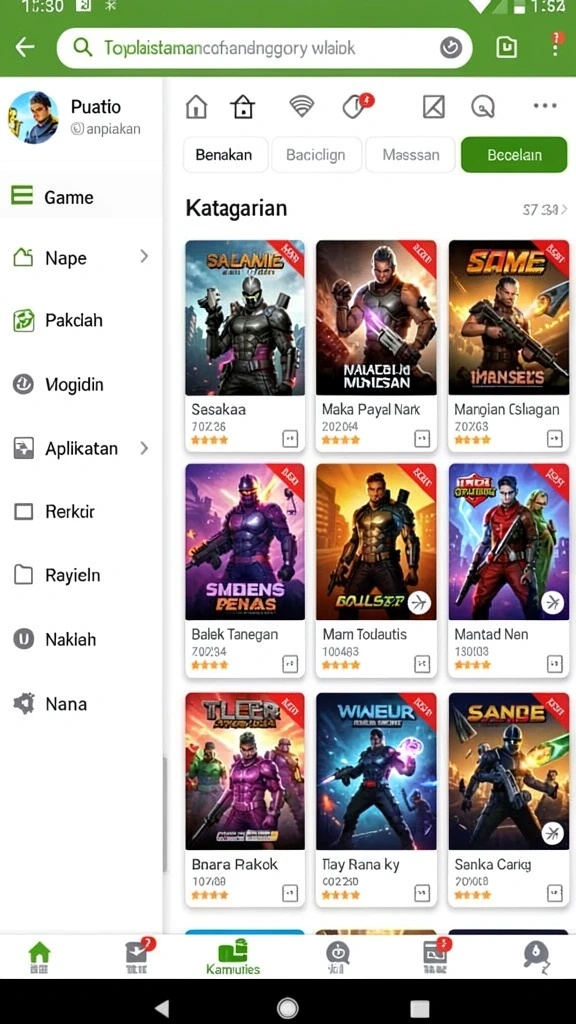
Task: Open the Katagarian see-all chevron
Action: pyautogui.click(x=564, y=210)
